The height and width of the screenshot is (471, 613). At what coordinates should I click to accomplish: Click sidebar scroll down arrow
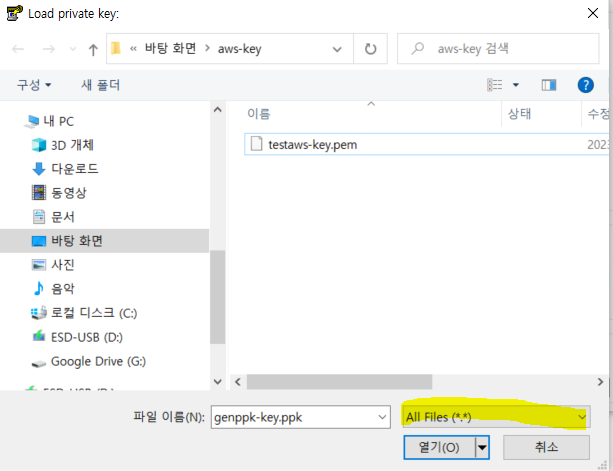[218, 381]
